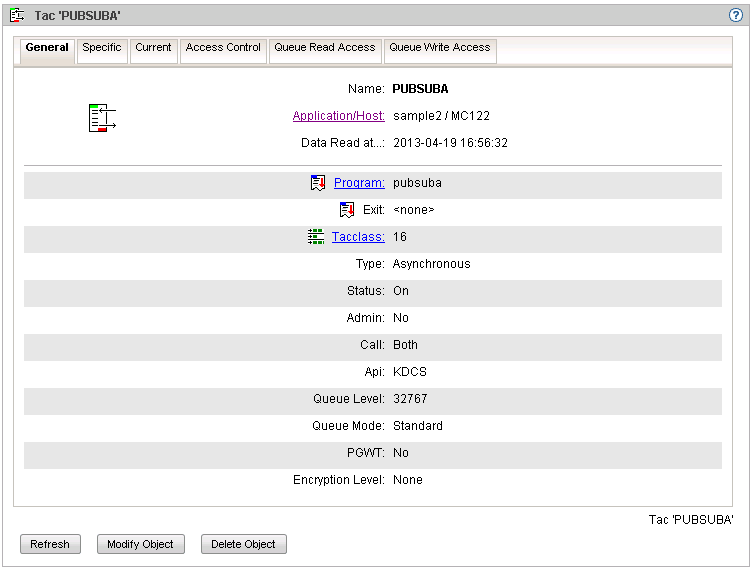View the Queue Write Access tab
Screen dimensions: 752x571
click(x=440, y=48)
